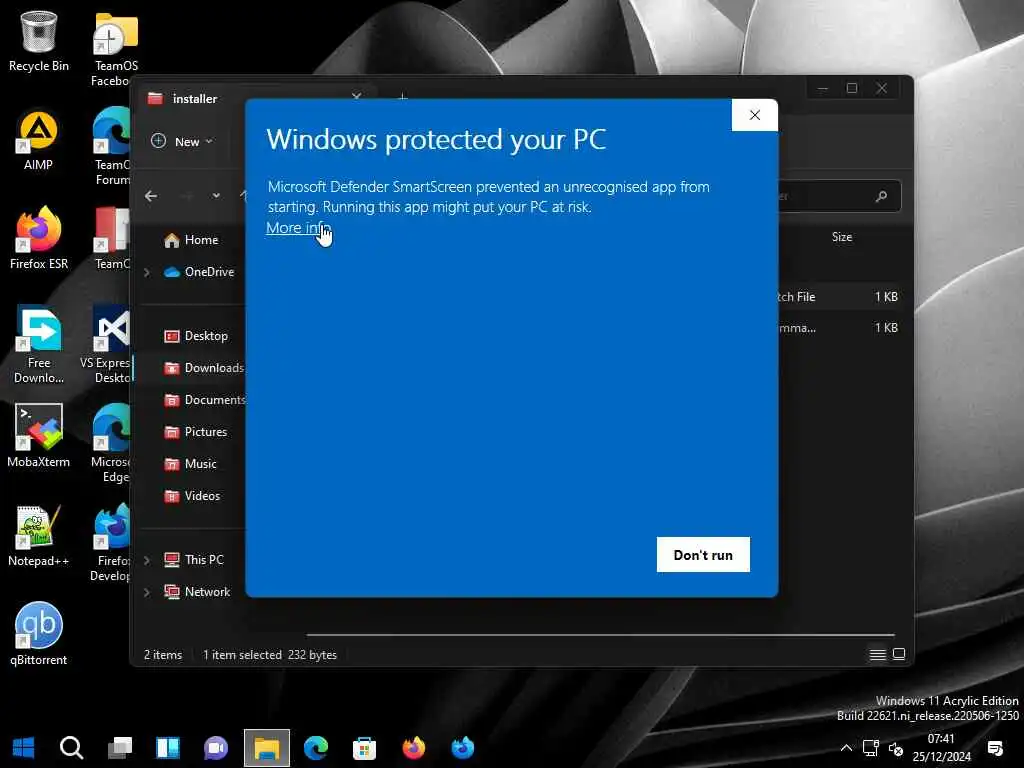Open the AIMP desktop shortcut
Viewport: 1024px width, 768px height.
coord(39,140)
